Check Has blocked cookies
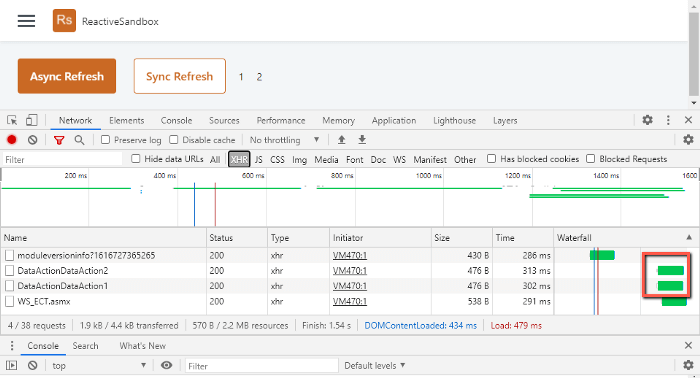 coord(492,158)
